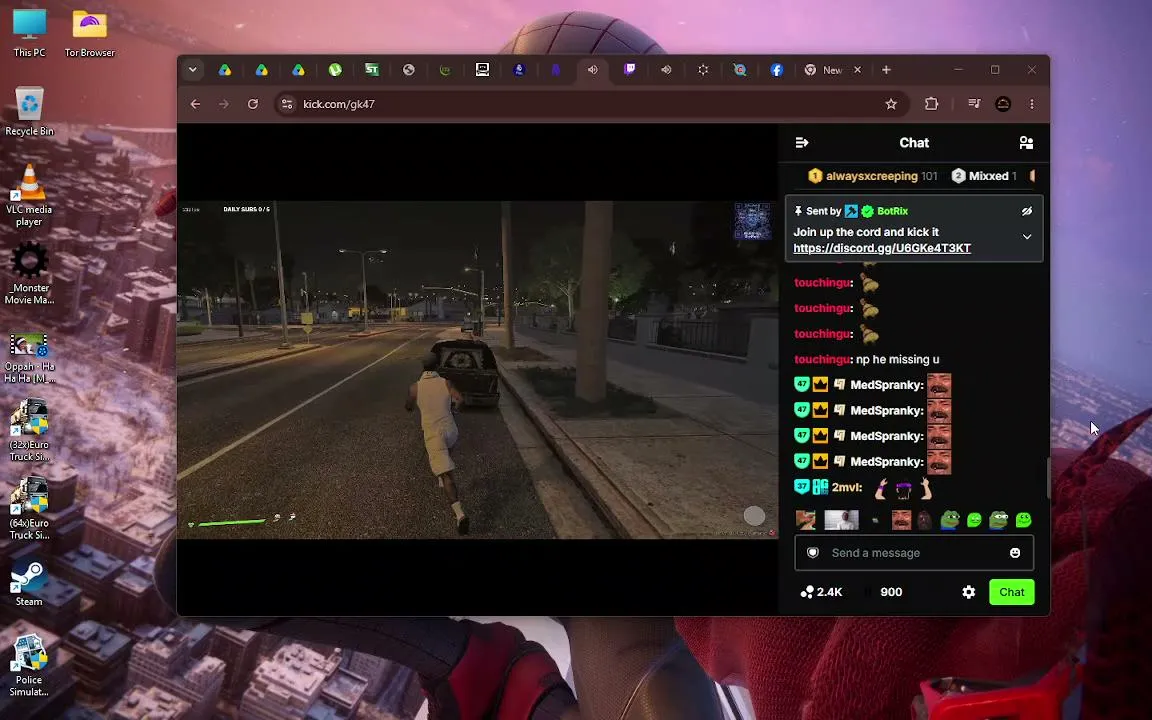Click the 2.4K channel points icon
Viewport: 1152px width, 720px height.
pyautogui.click(x=807, y=592)
